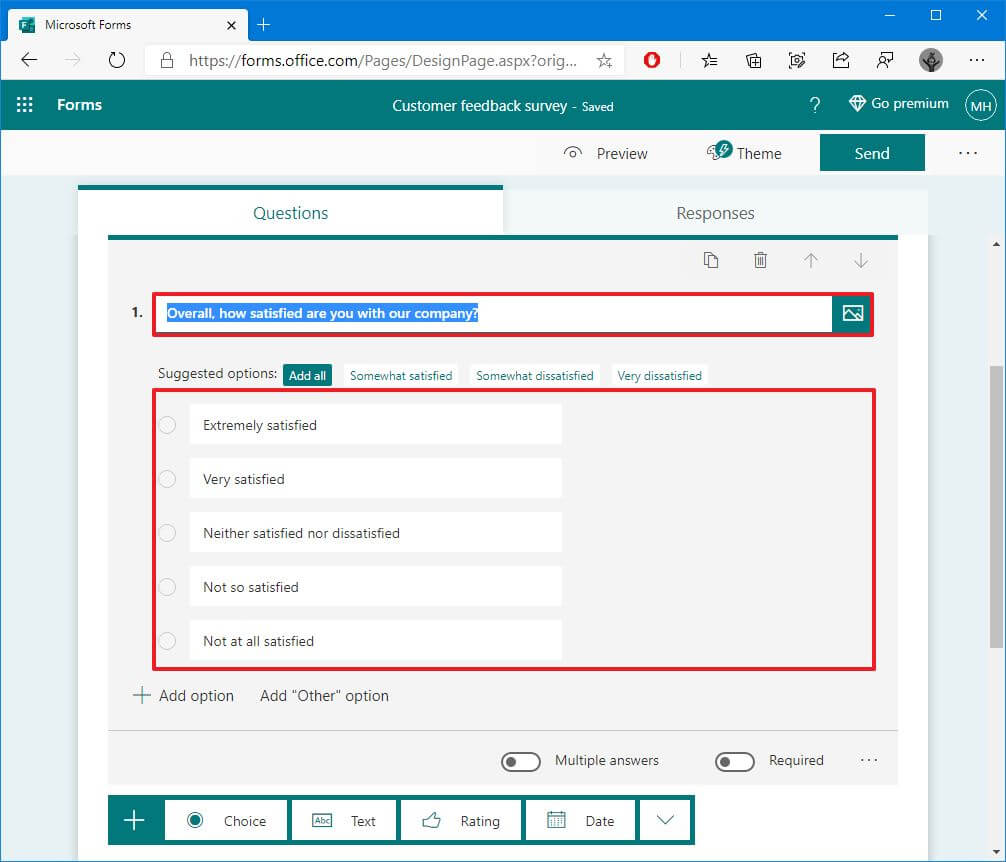Move question down with arrow icon
The image size is (1006, 862).
(860, 260)
